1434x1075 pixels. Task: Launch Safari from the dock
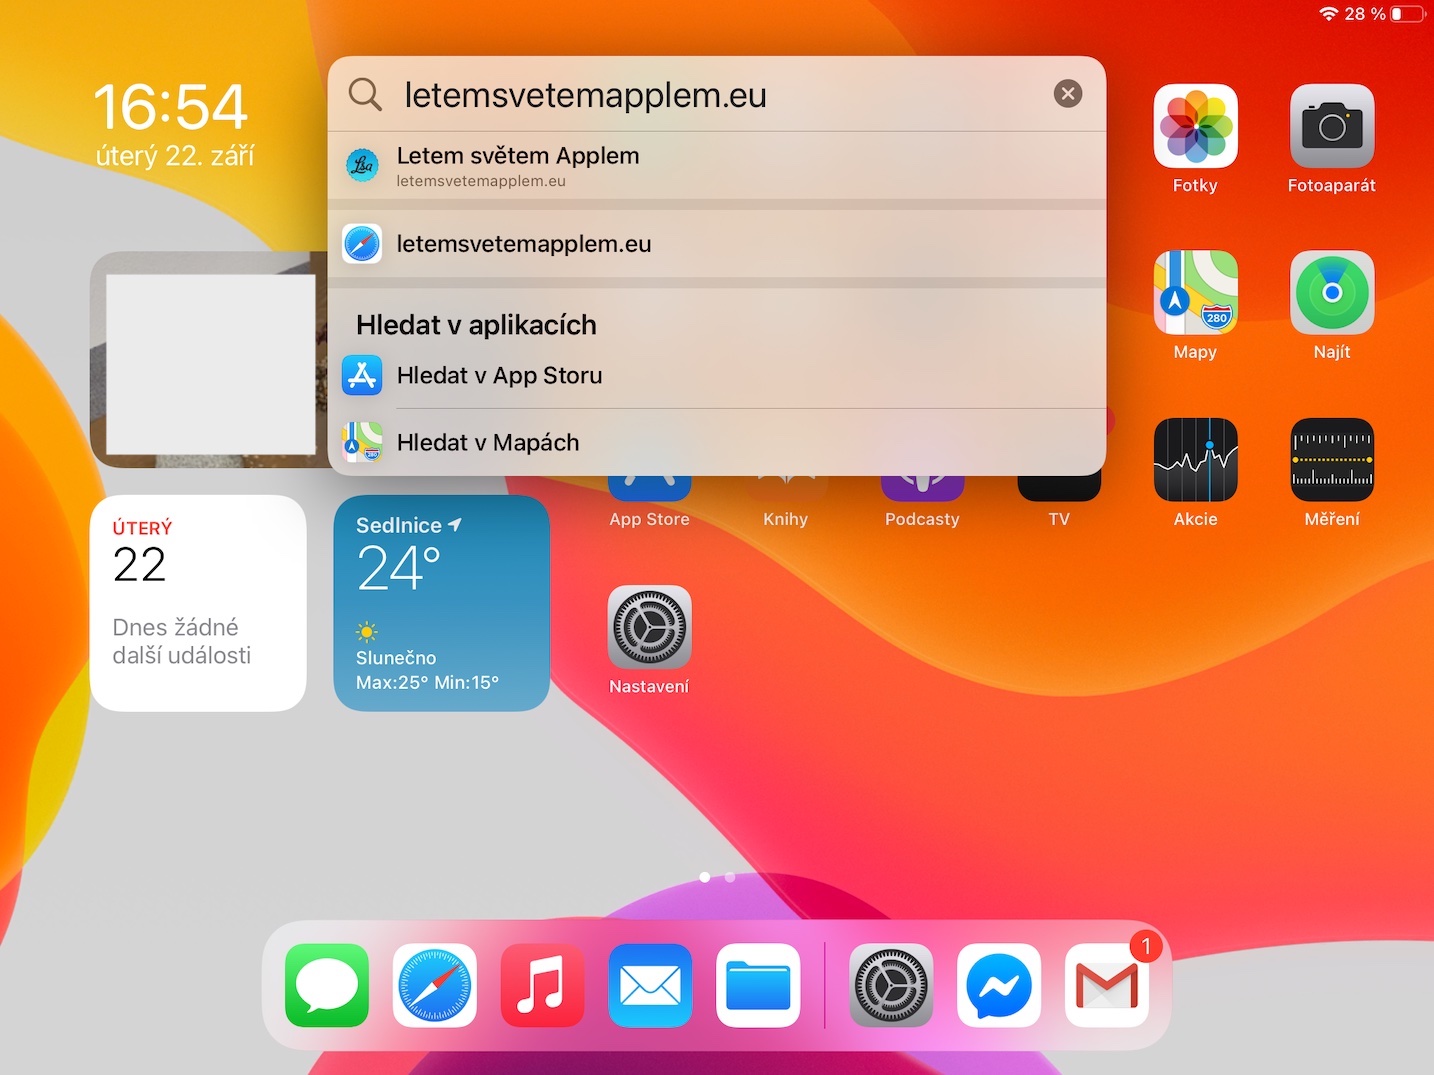(435, 985)
